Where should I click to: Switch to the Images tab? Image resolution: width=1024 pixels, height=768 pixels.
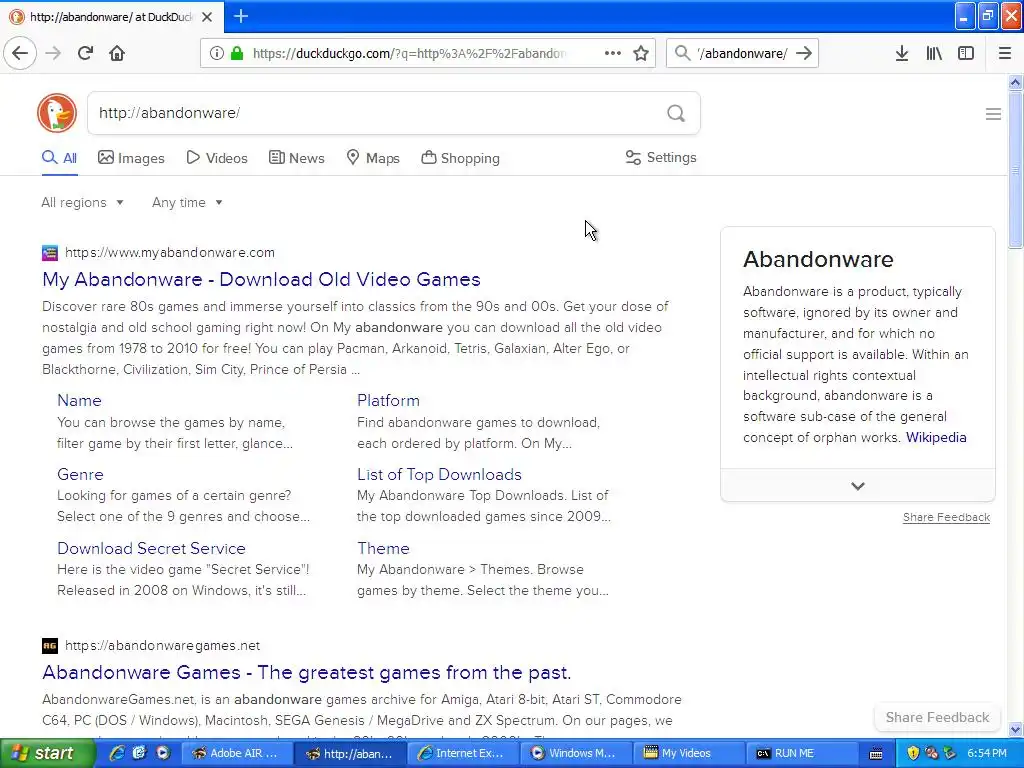pyautogui.click(x=131, y=158)
